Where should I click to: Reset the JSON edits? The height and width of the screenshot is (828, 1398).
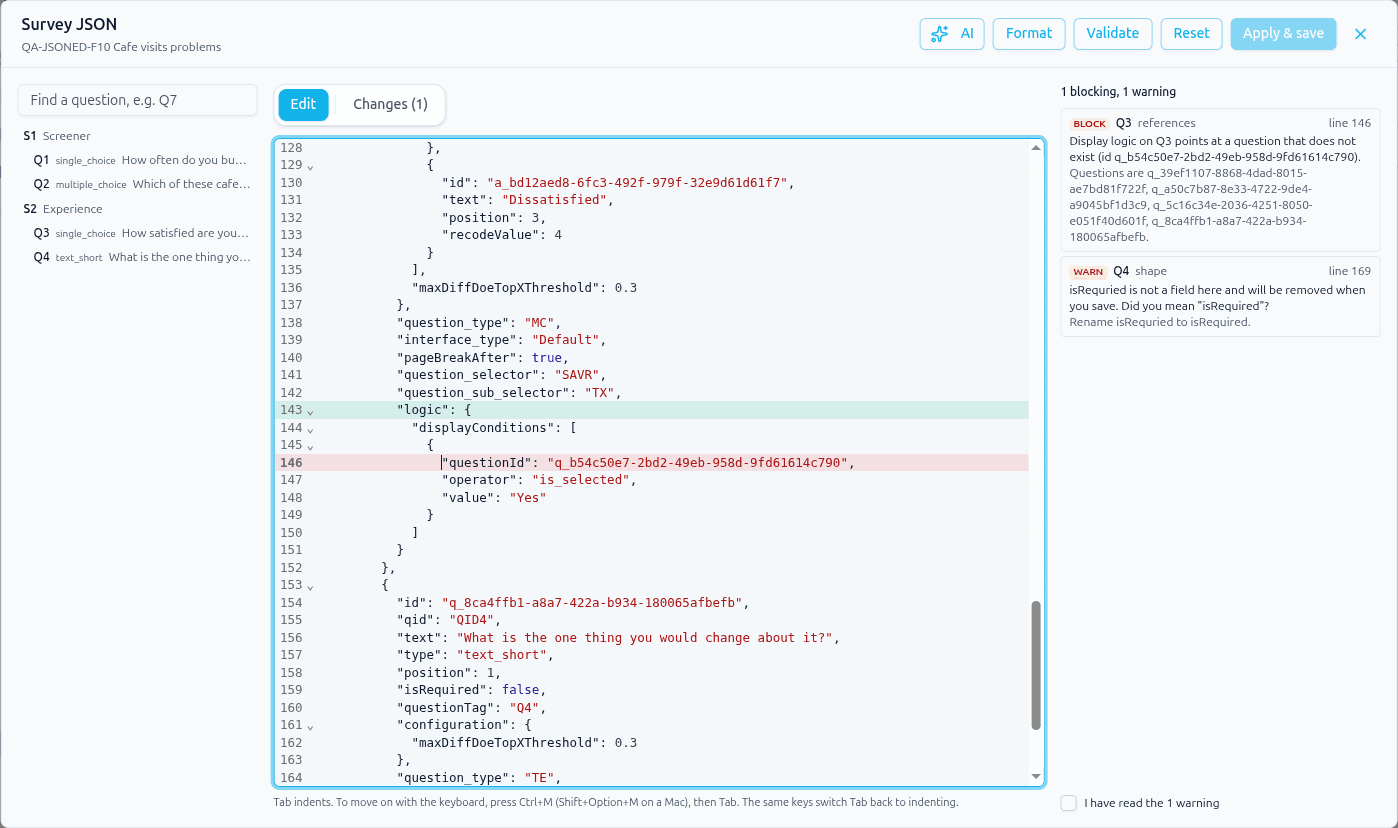tap(1192, 33)
